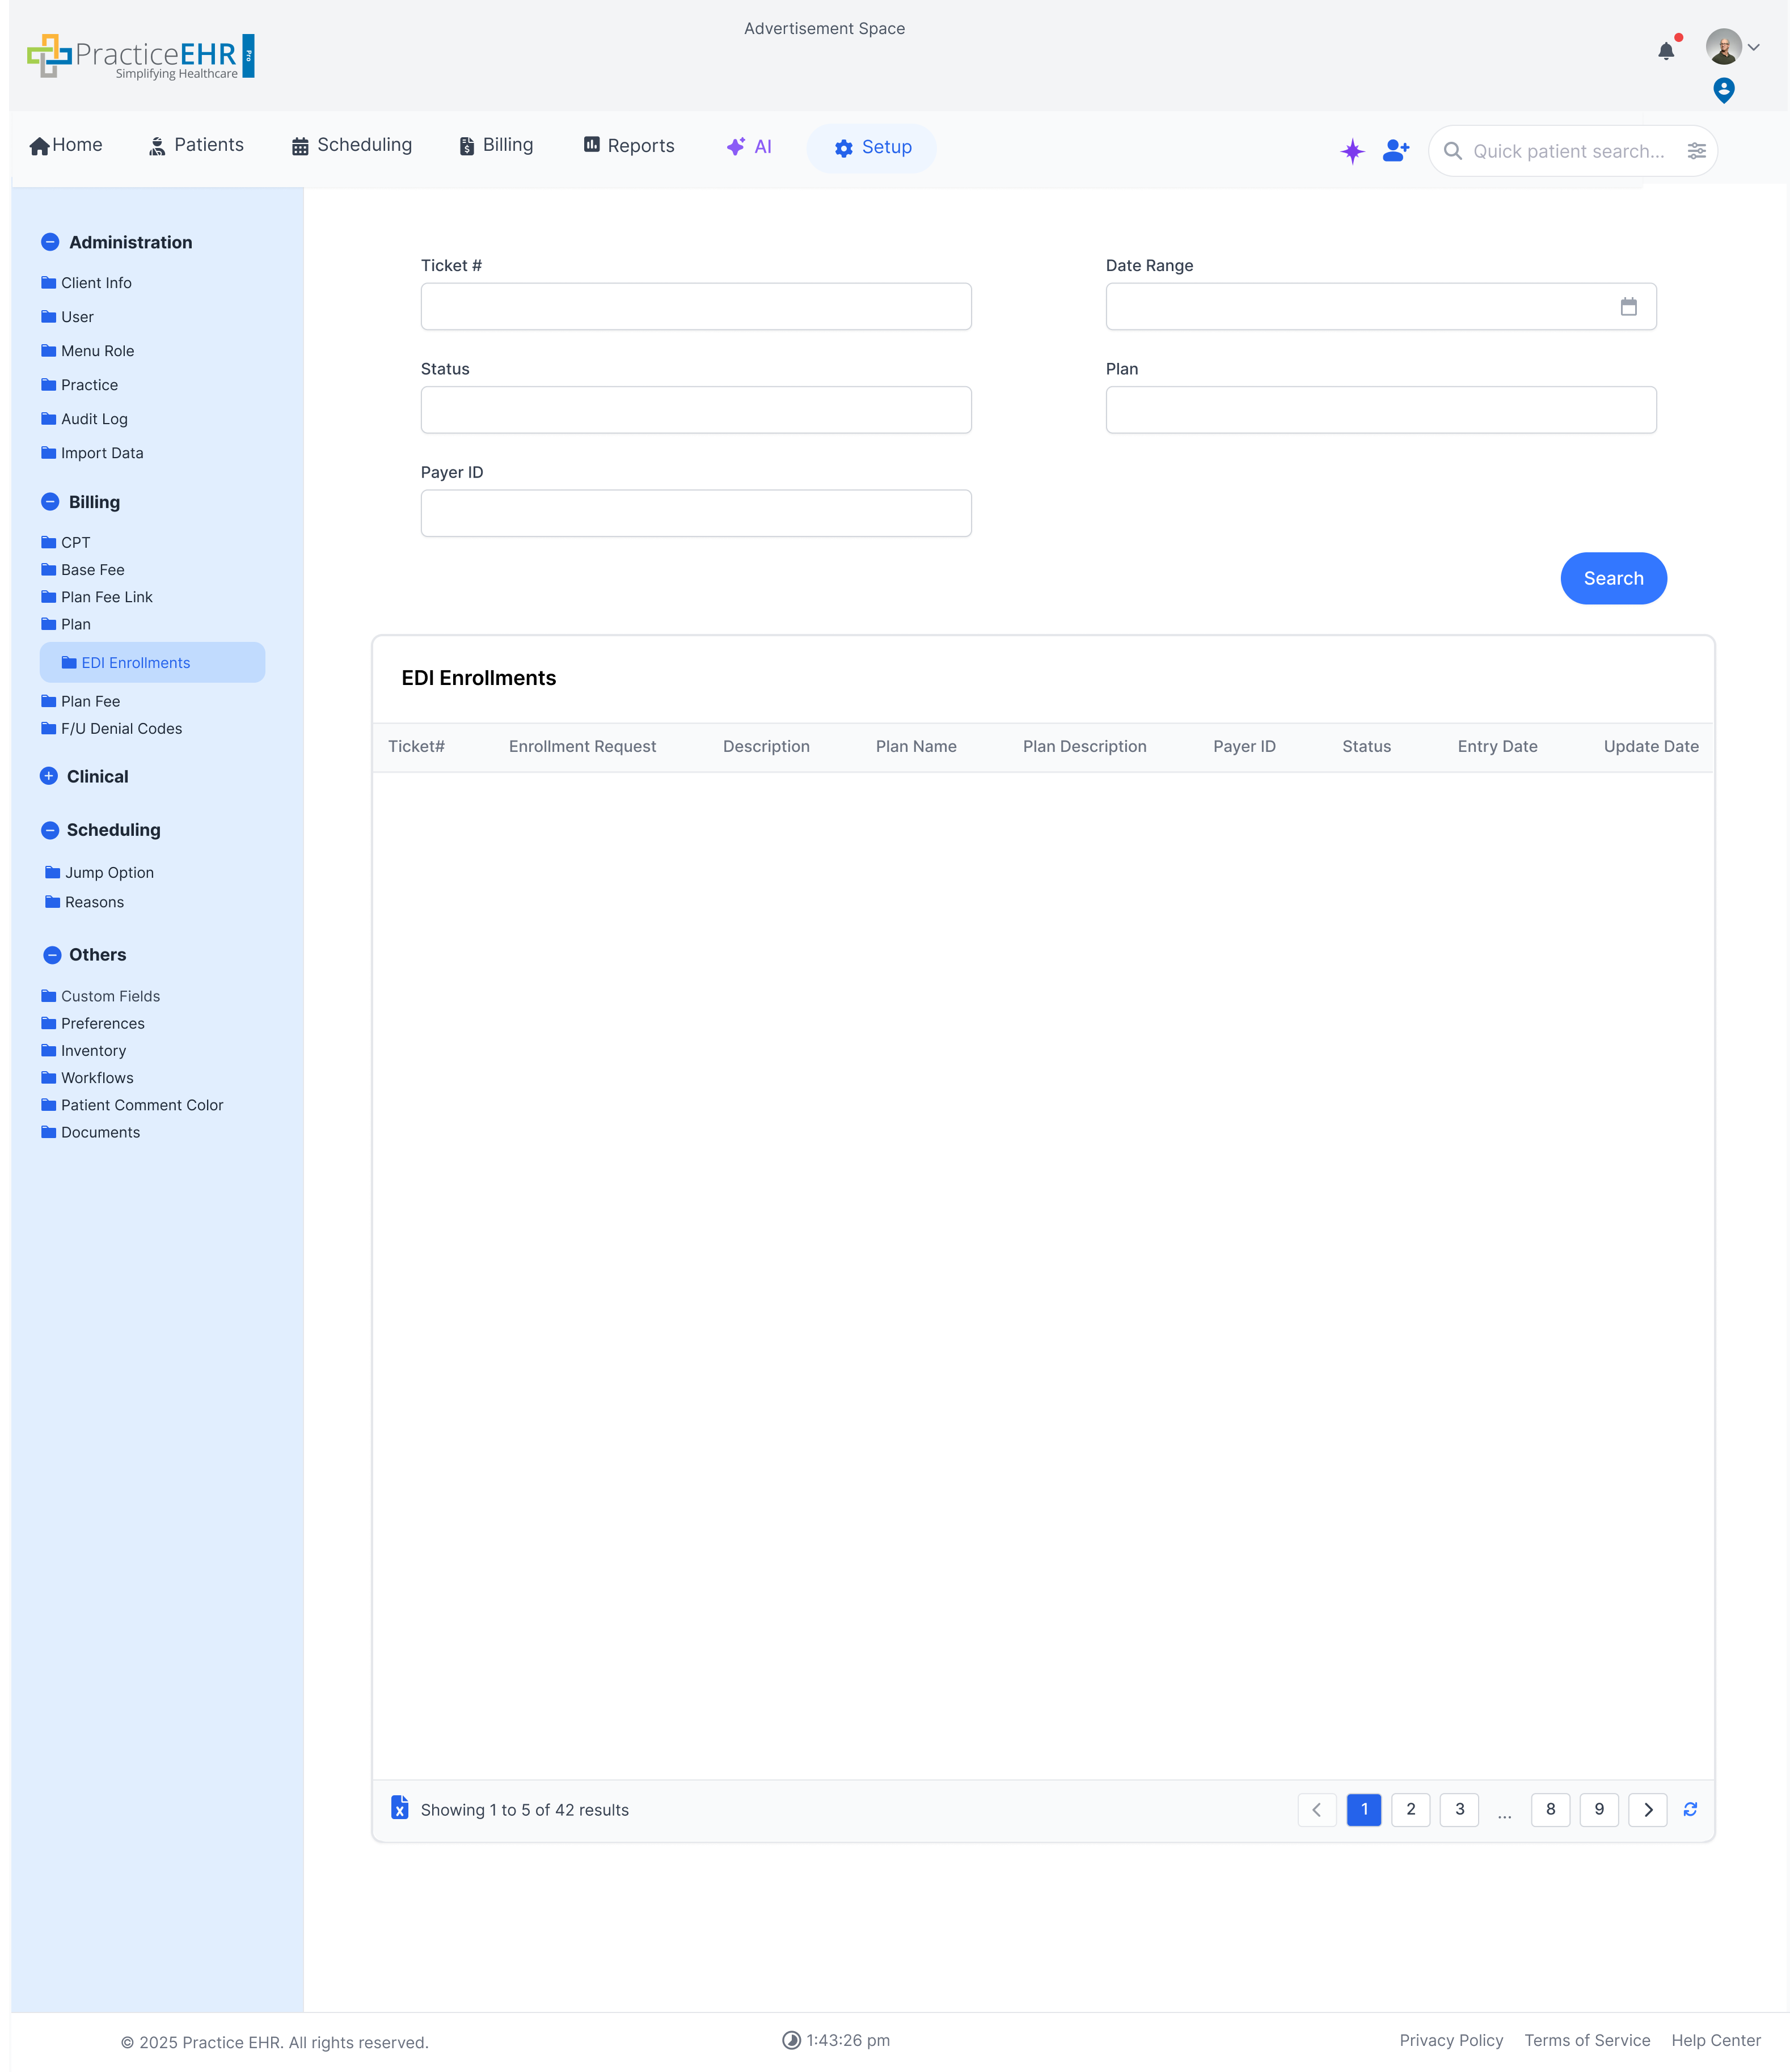This screenshot has height=2072, width=1790.
Task: Open the Setup tab
Action: pyautogui.click(x=871, y=147)
